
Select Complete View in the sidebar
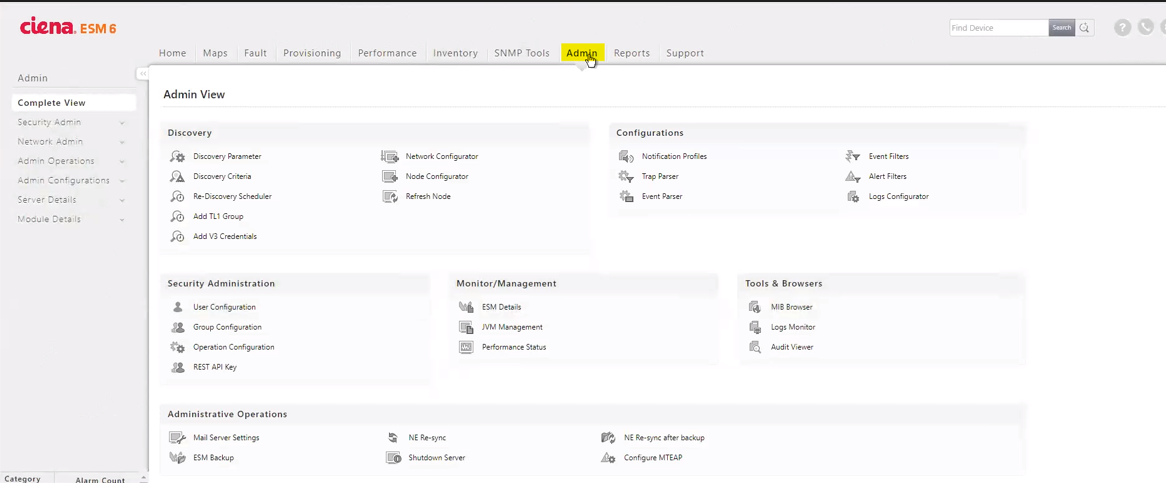tap(74, 103)
